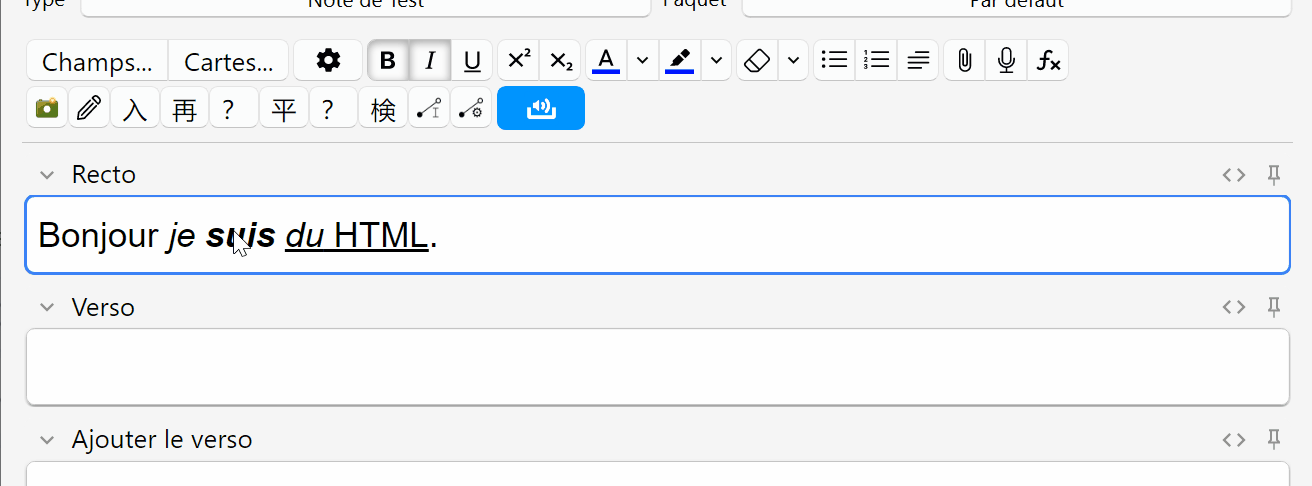The height and width of the screenshot is (486, 1312).
Task: Toggle HTML editor for Verso
Action: (x=1234, y=307)
